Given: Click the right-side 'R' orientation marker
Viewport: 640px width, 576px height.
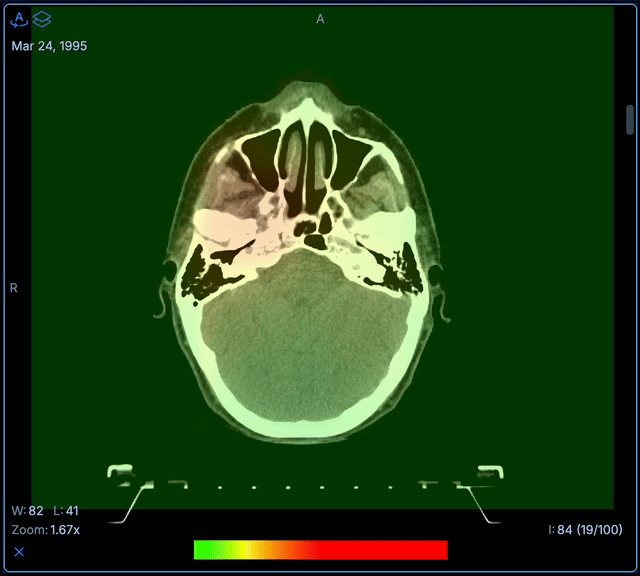Looking at the screenshot, I should [x=14, y=288].
